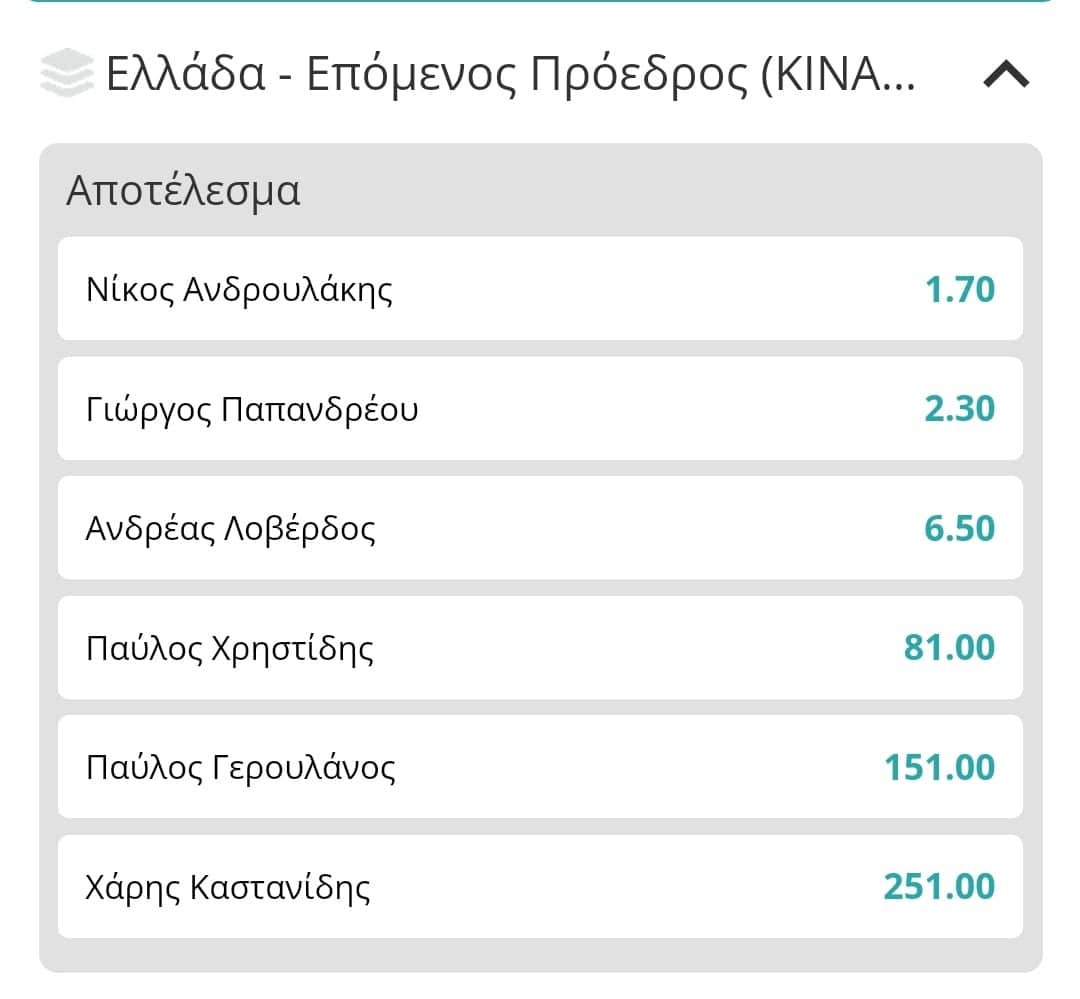Click the name text Χάρης Καστανίδης
The height and width of the screenshot is (999, 1080).
point(227,888)
